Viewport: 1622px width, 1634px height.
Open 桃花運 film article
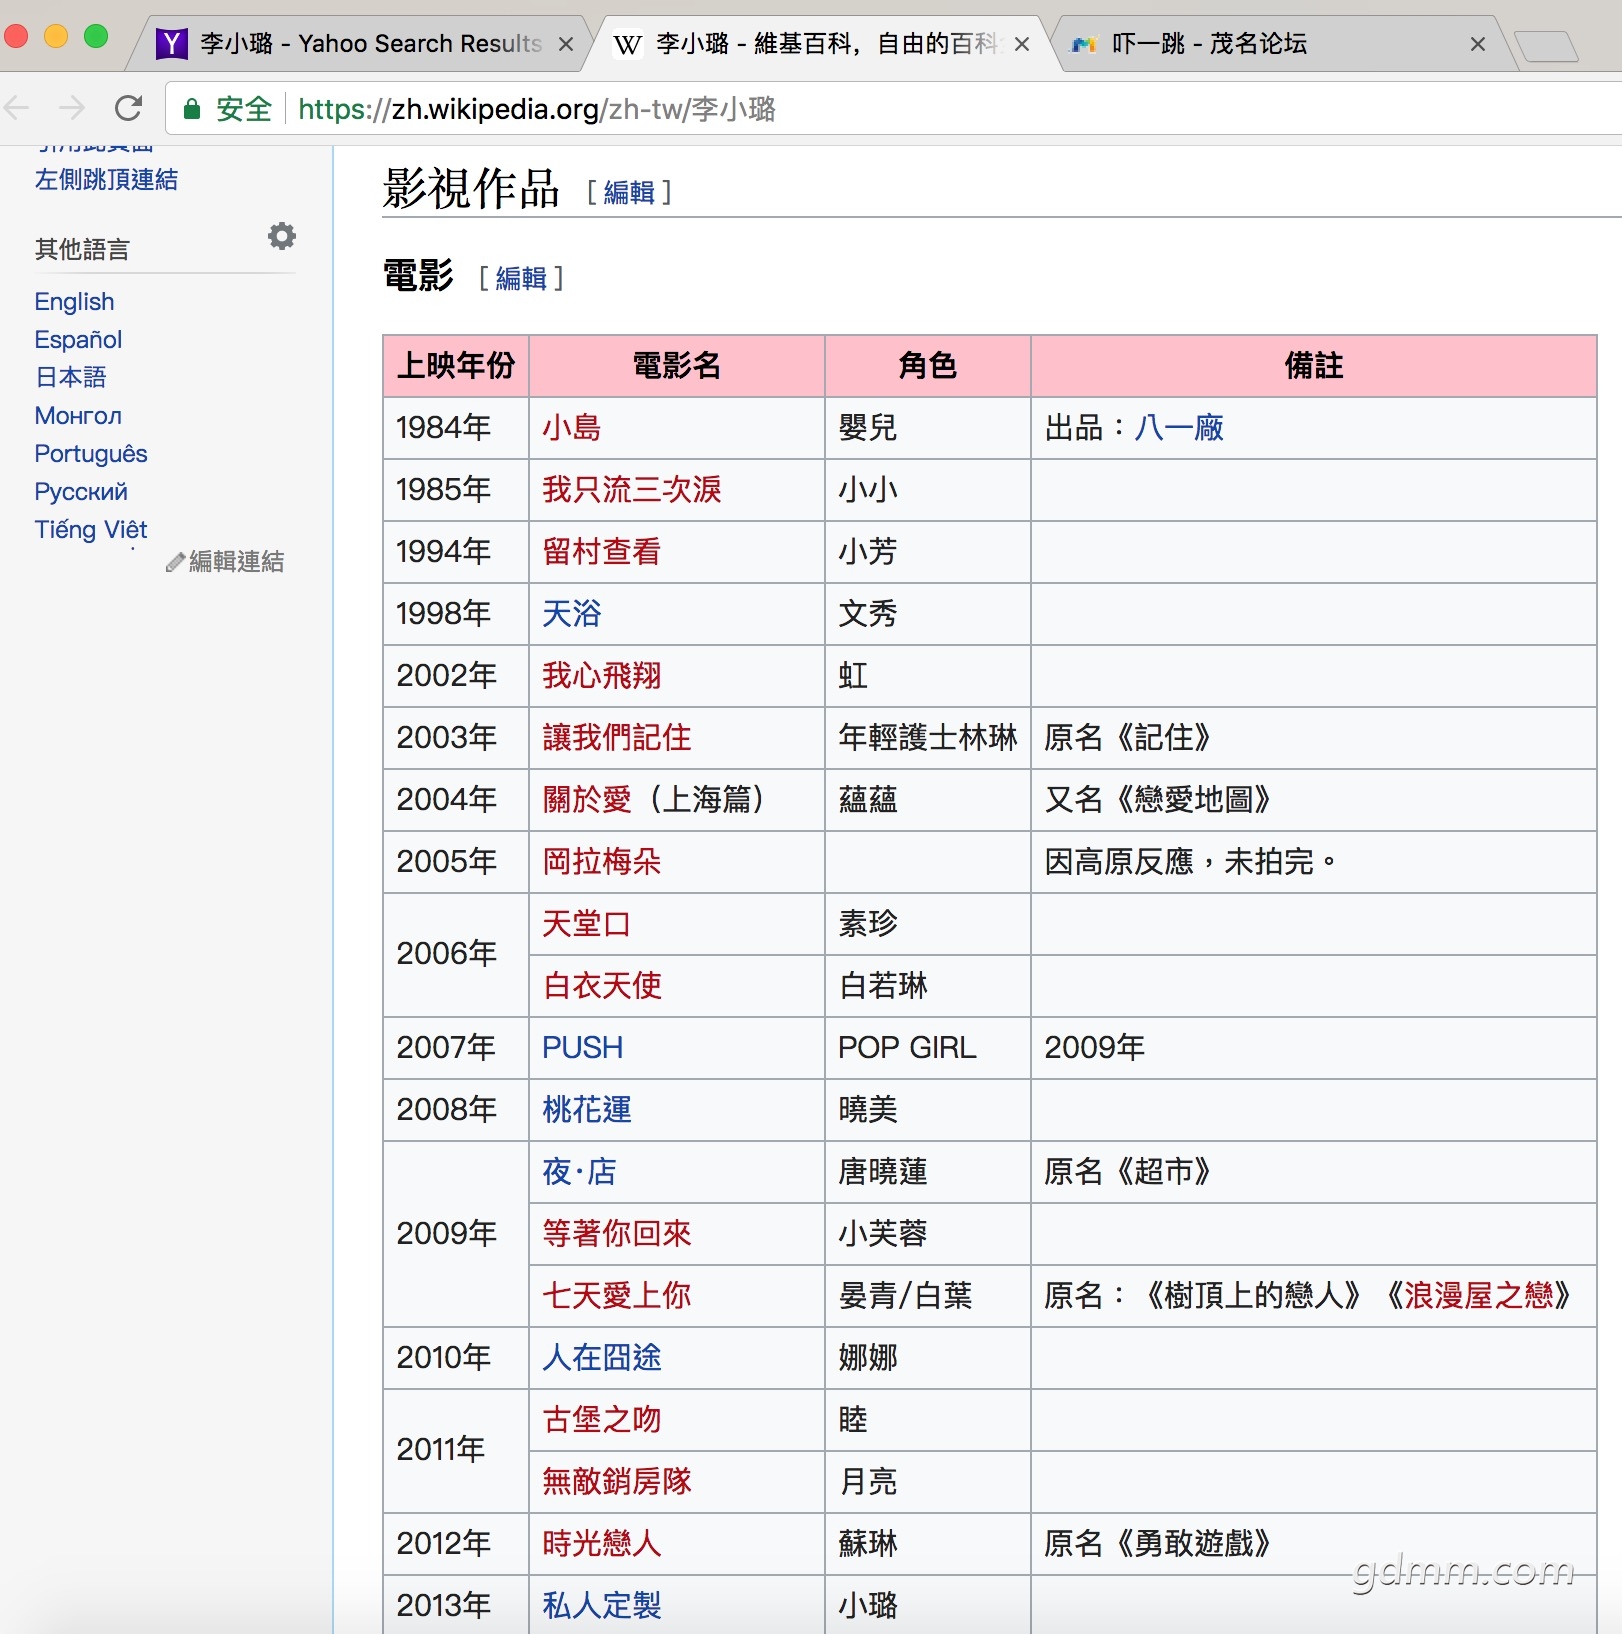pyautogui.click(x=587, y=1110)
